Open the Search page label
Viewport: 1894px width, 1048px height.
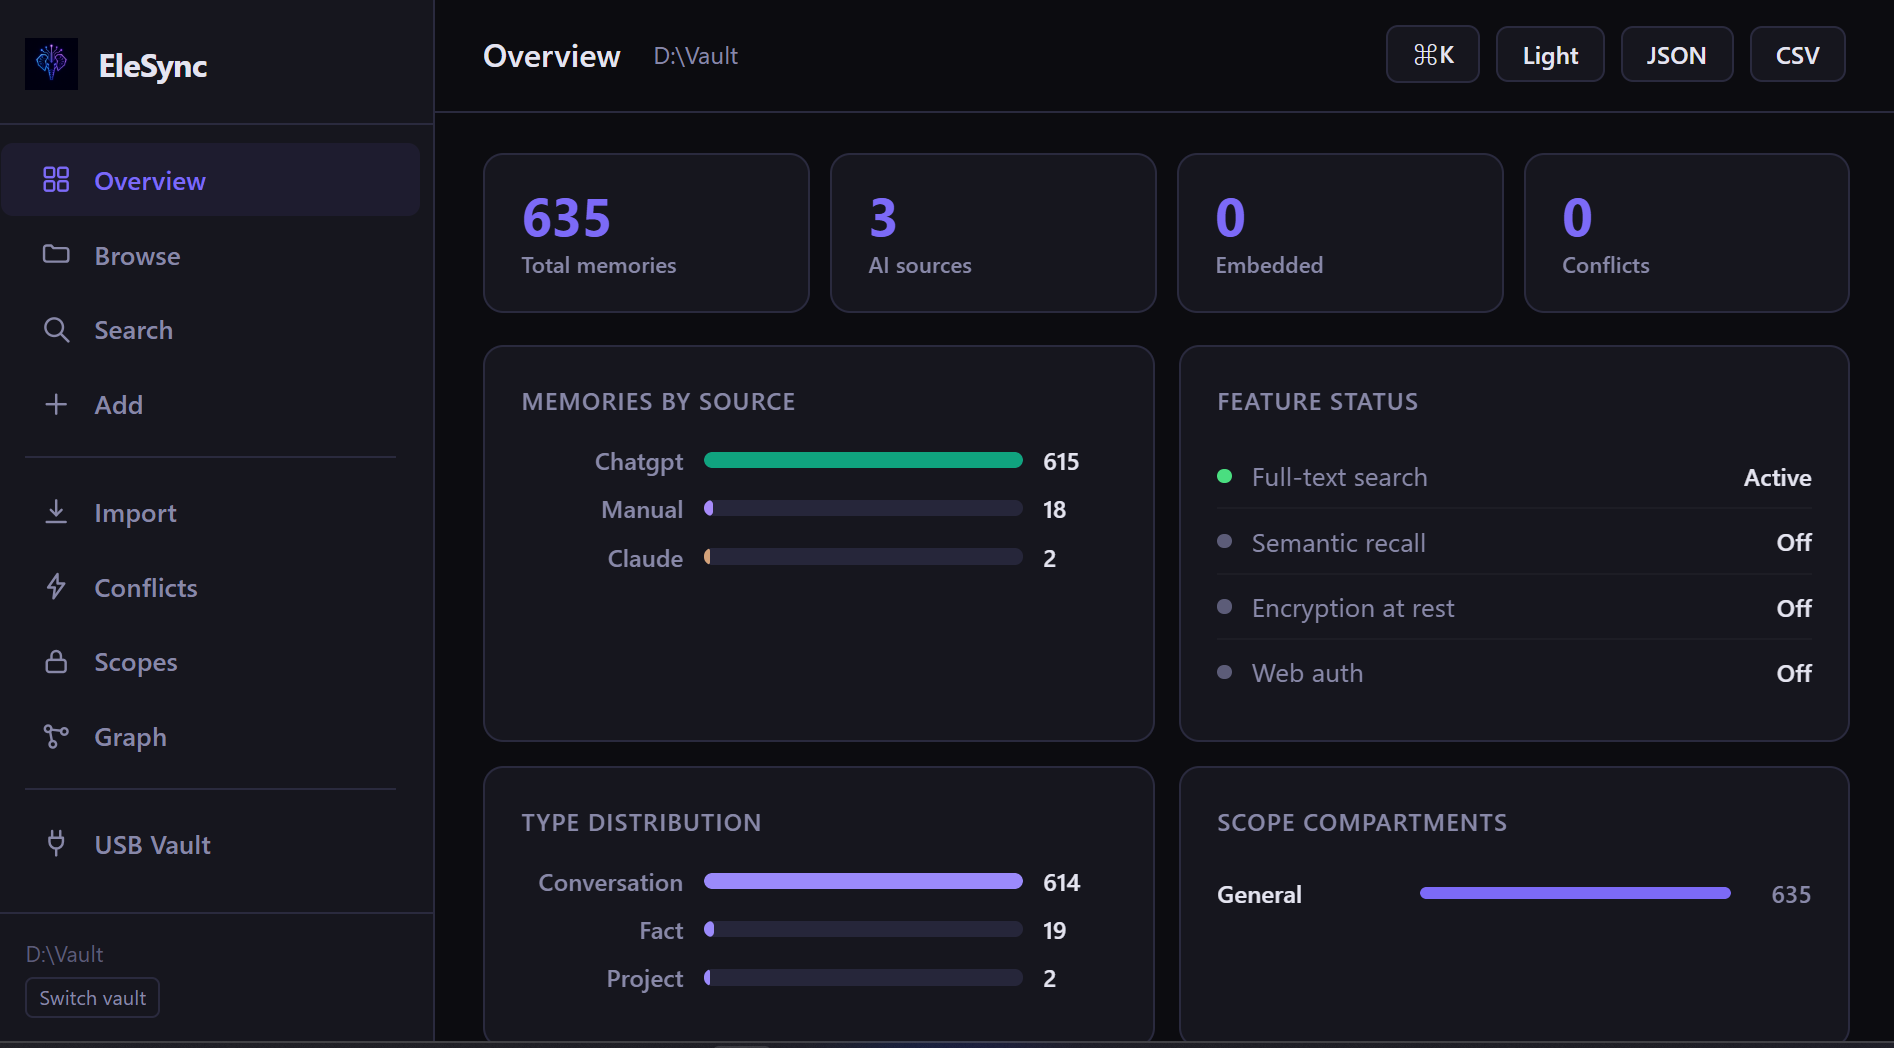coord(133,330)
